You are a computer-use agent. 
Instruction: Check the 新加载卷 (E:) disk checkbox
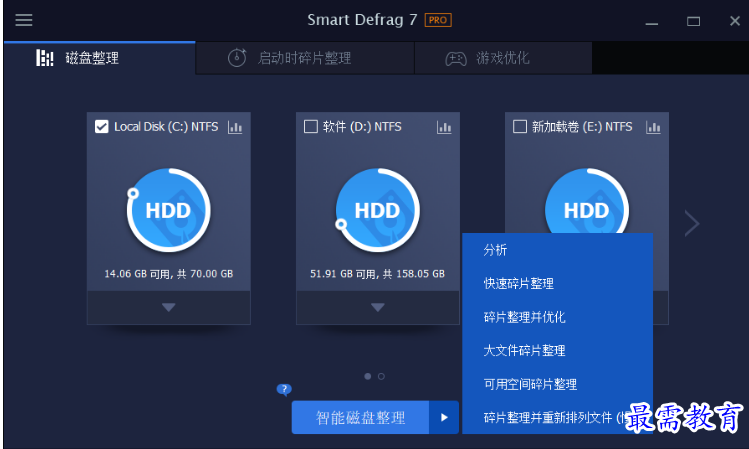(x=520, y=127)
